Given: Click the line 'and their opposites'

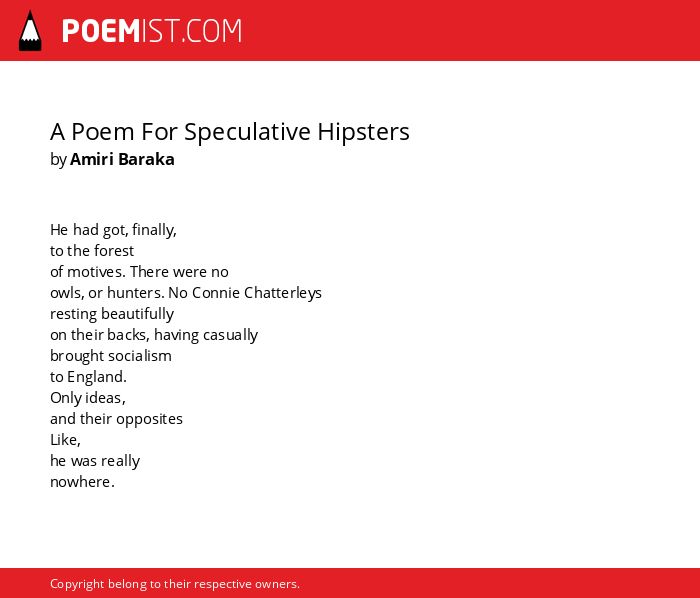Looking at the screenshot, I should [x=116, y=419].
